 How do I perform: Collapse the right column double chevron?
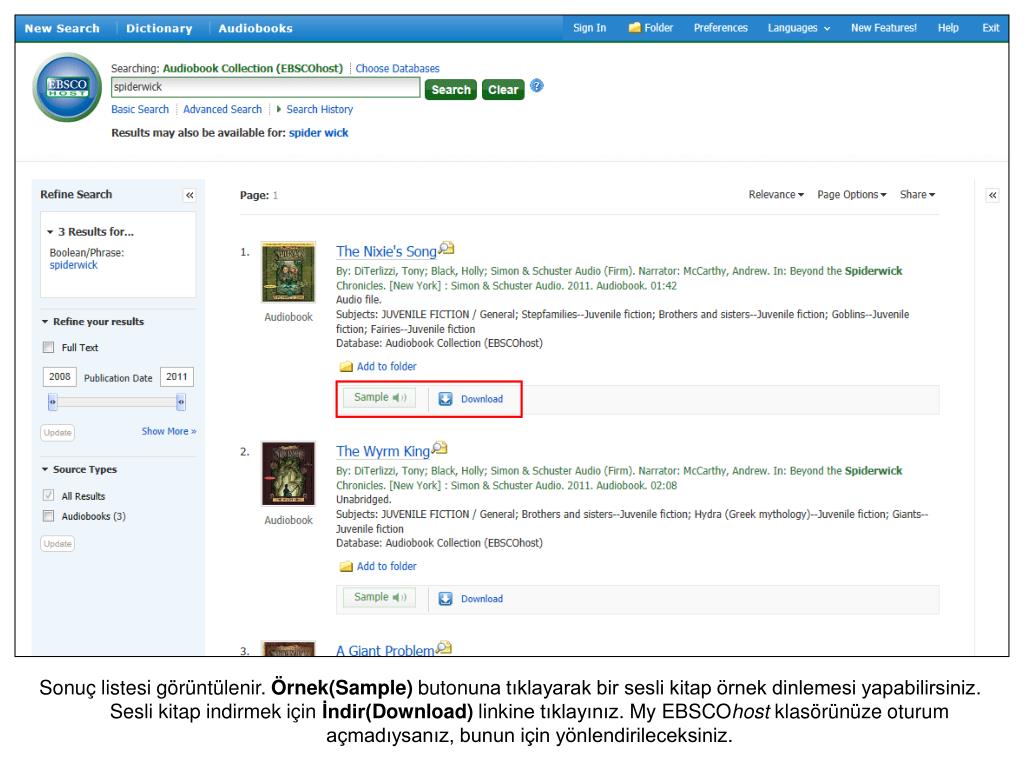[x=993, y=195]
